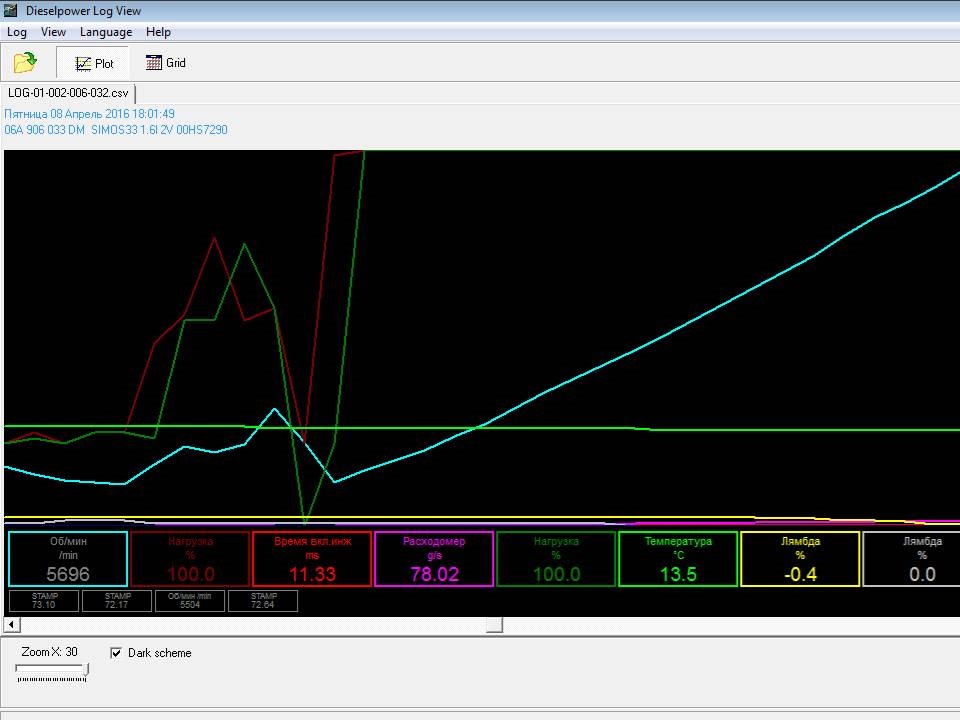Toggle the dark red Нагрузка channel box

(x=190, y=558)
